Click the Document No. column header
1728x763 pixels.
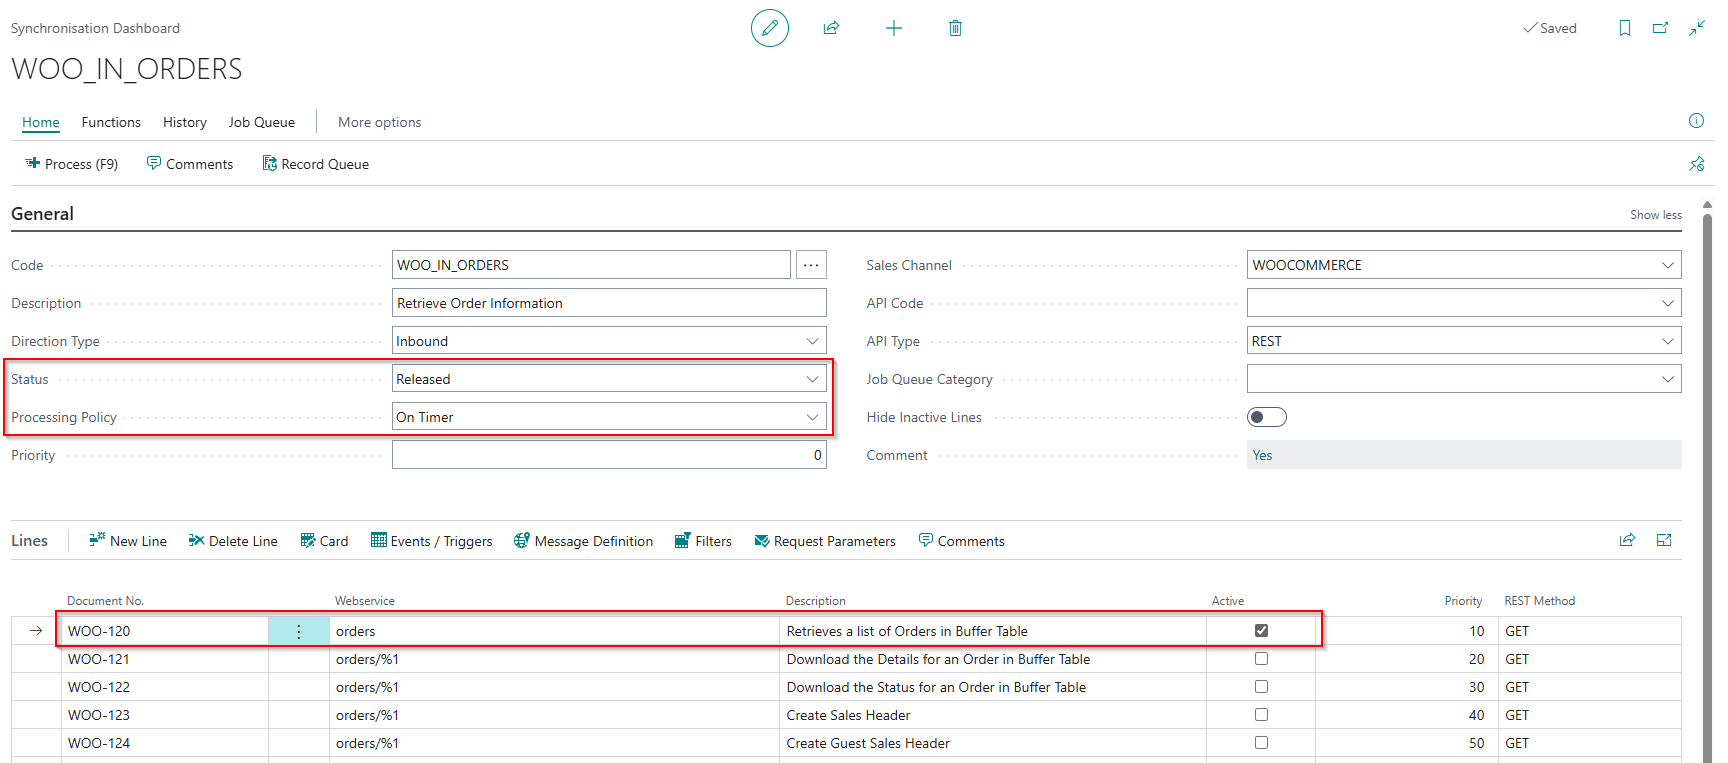pos(105,601)
